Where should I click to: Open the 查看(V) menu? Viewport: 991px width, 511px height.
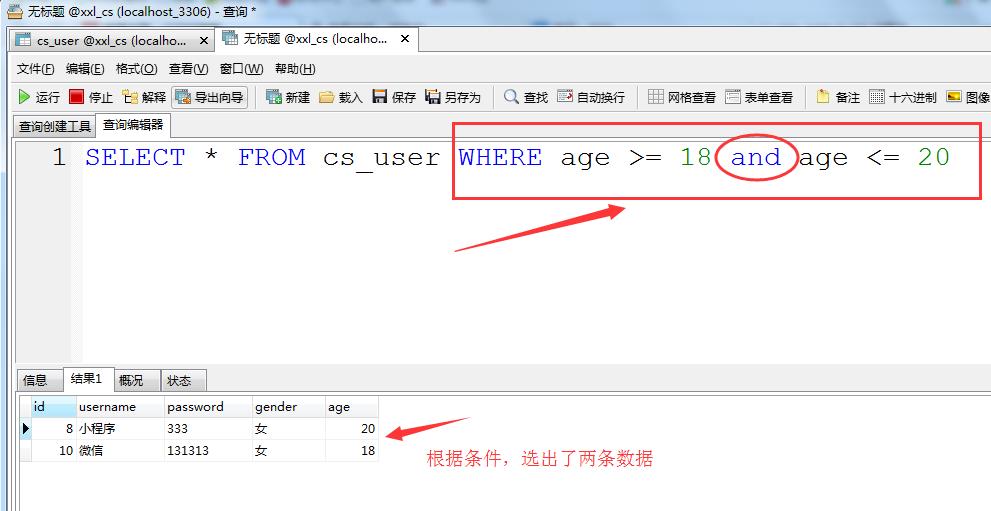(x=188, y=69)
